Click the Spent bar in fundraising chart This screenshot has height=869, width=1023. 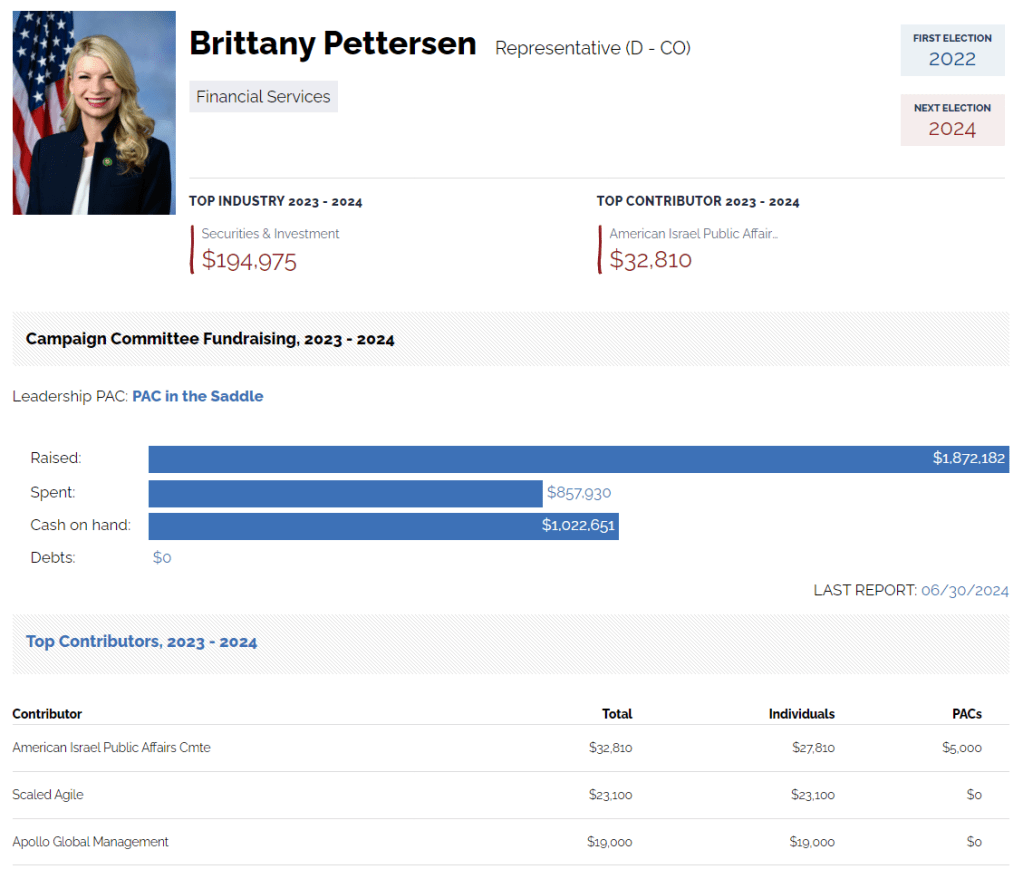coord(345,493)
